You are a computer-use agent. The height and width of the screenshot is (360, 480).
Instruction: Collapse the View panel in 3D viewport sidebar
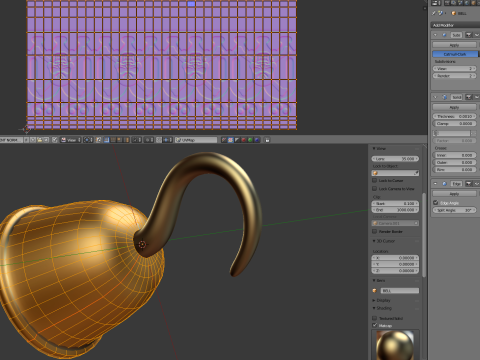point(374,148)
